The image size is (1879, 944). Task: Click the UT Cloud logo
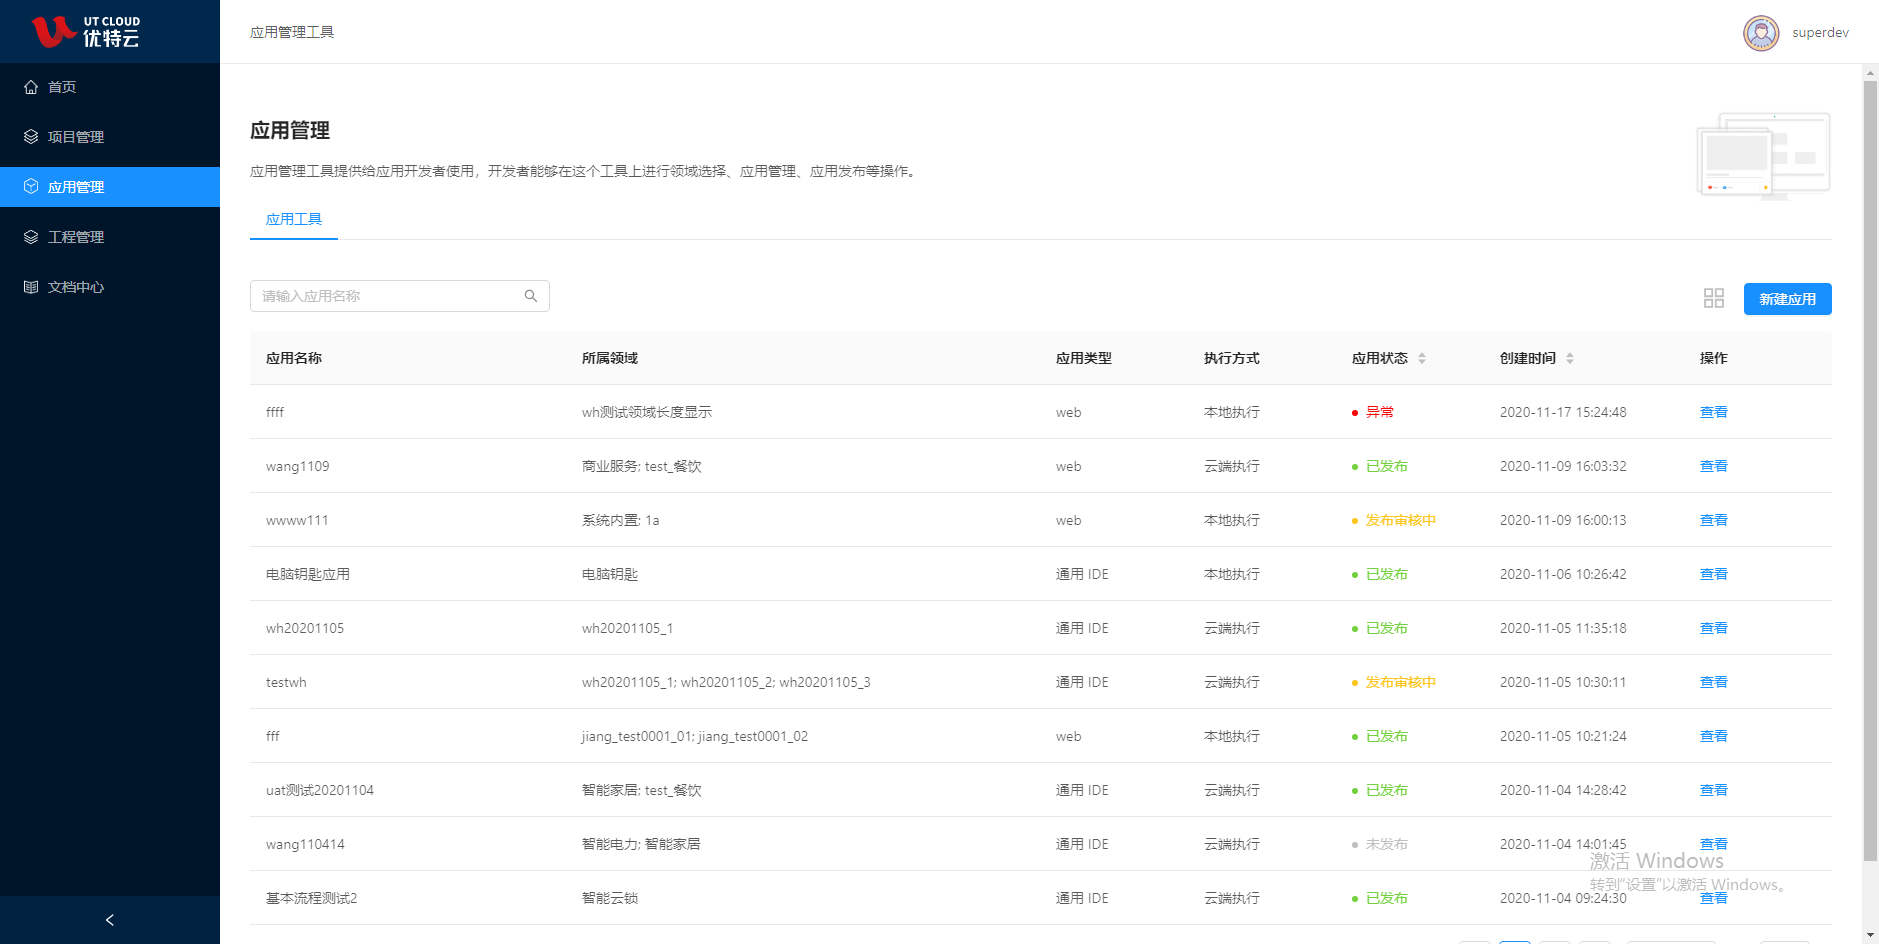86,32
